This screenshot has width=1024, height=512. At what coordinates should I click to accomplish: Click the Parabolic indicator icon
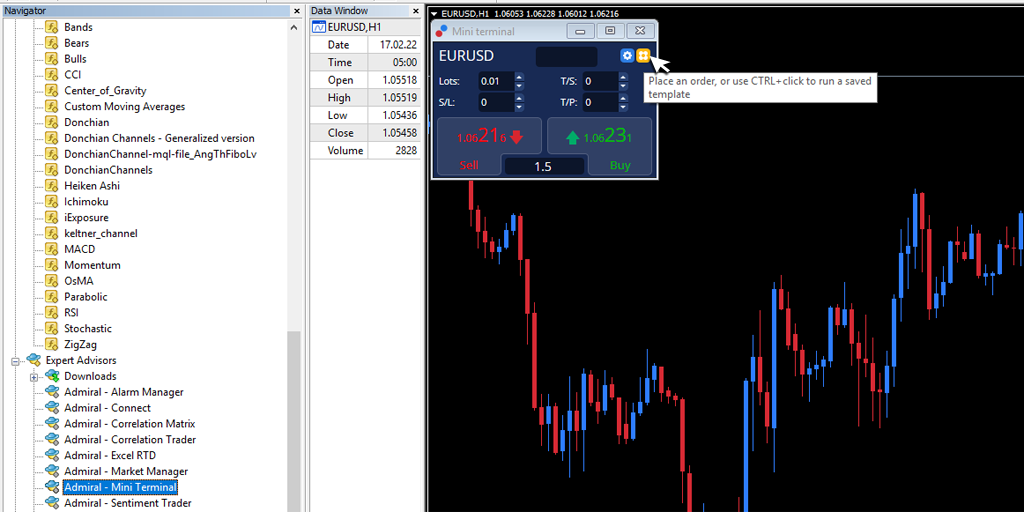52,296
